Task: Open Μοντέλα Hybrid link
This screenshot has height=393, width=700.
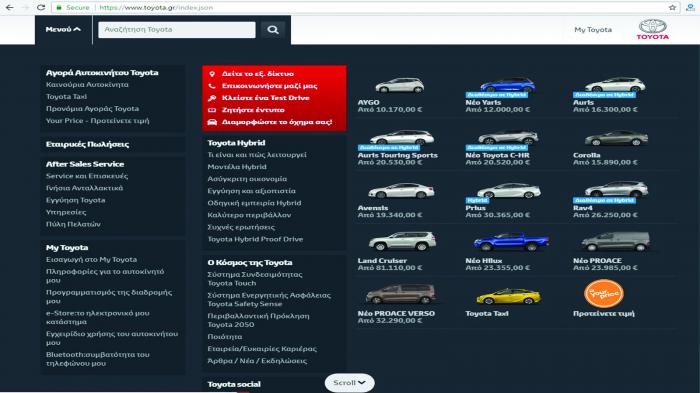Action: pos(237,167)
